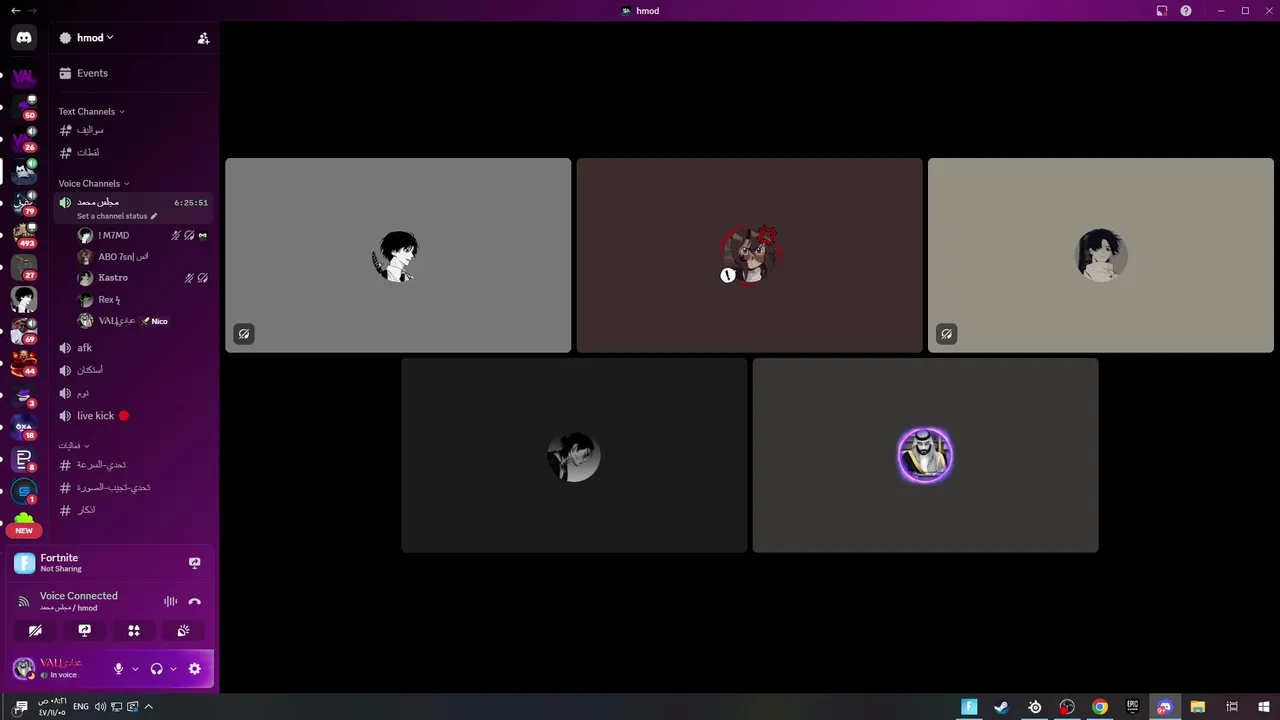1280x720 pixels.
Task: Open the Fortnite activity entry
Action: click(x=60, y=563)
